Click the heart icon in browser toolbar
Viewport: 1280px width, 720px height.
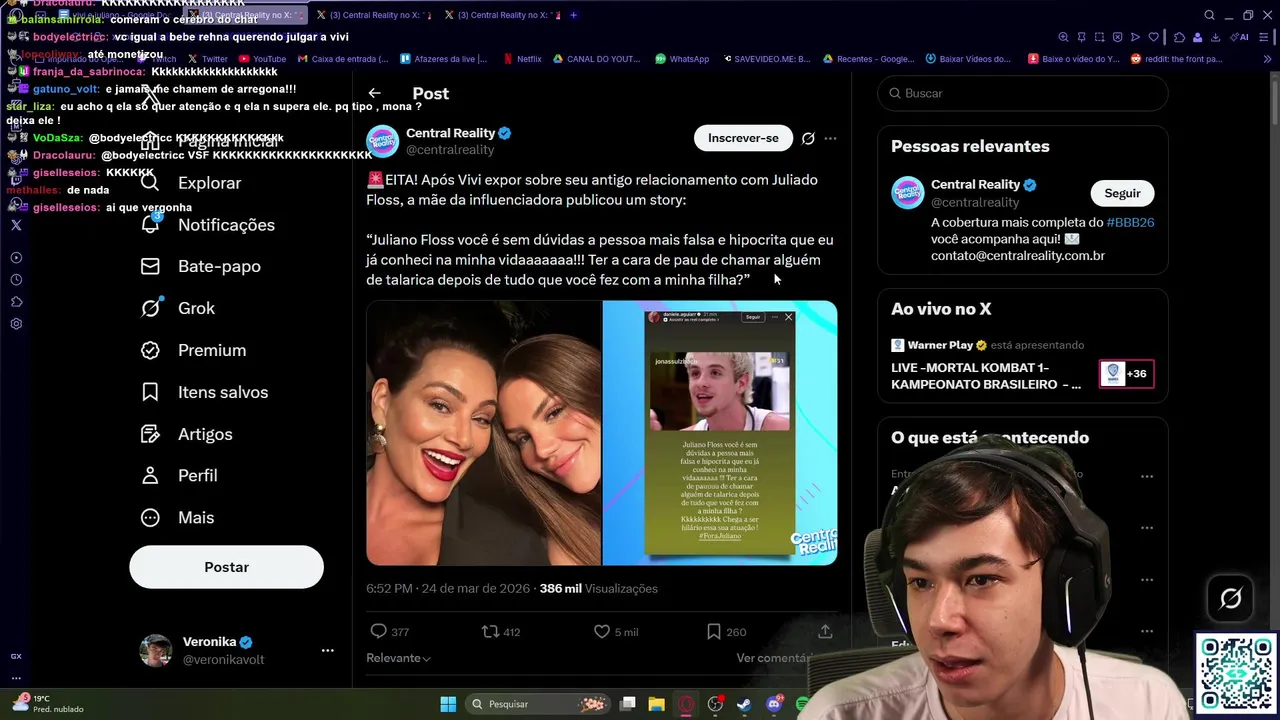pyautogui.click(x=1153, y=37)
